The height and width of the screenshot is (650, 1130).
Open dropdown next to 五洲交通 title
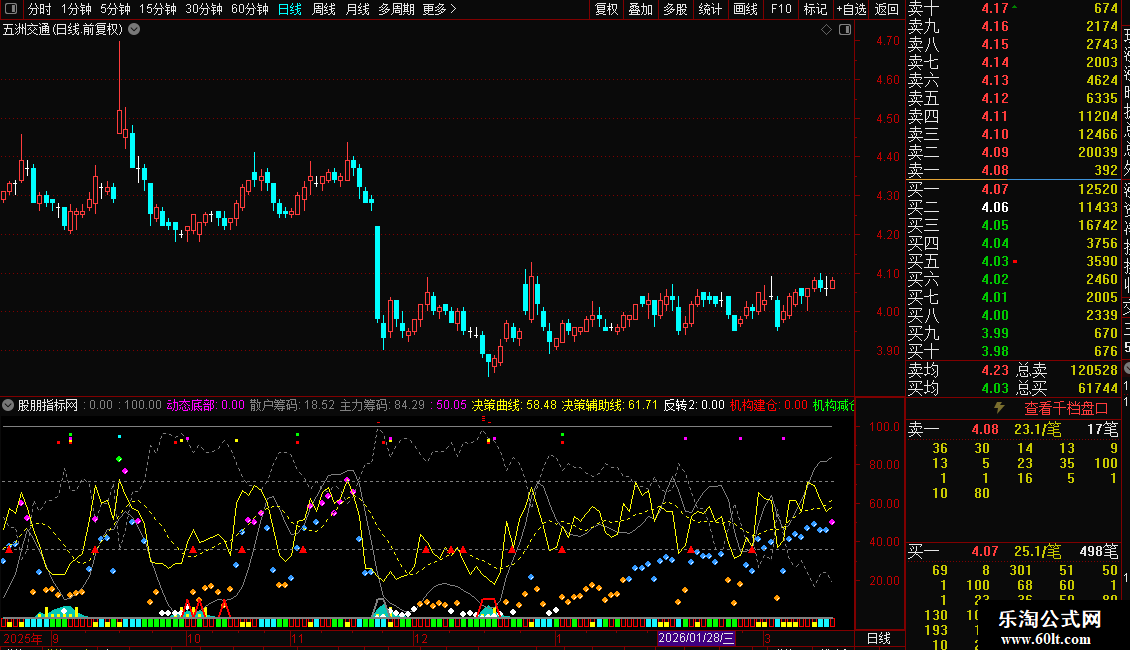[134, 30]
